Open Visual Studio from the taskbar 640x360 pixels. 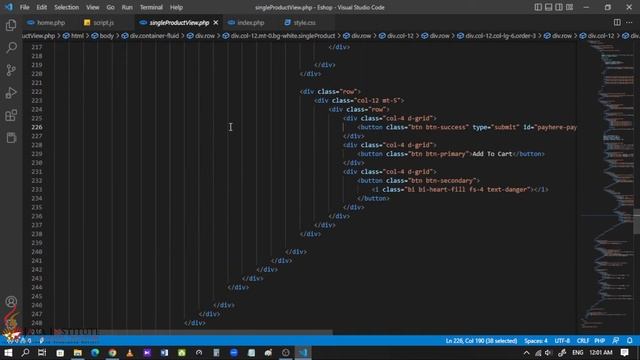(147, 352)
